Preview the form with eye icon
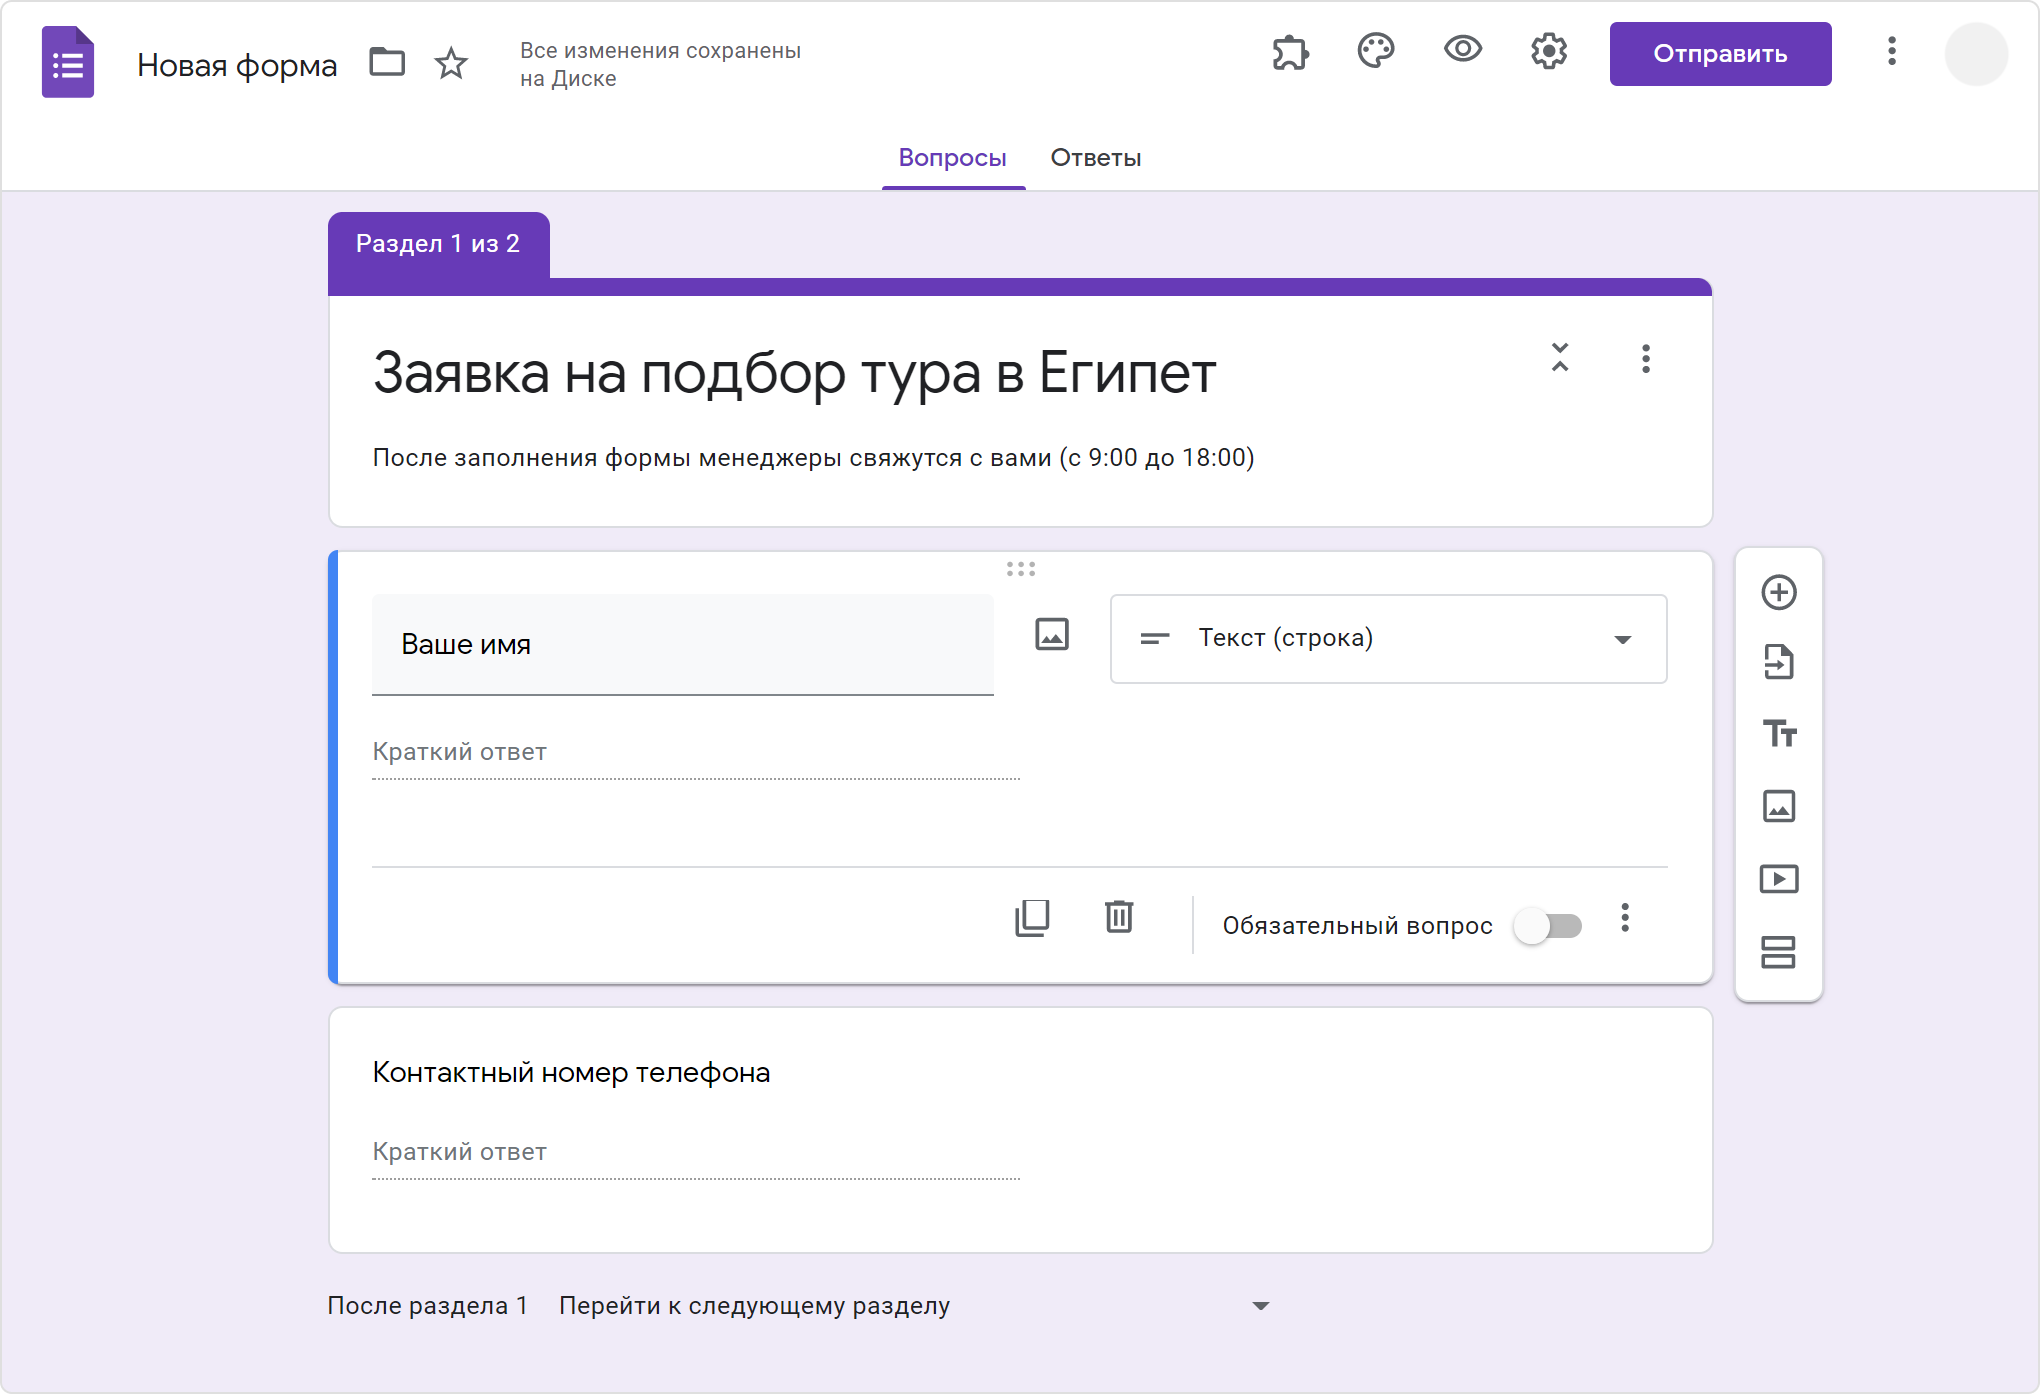Image resolution: width=2040 pixels, height=1394 pixels. click(x=1462, y=50)
